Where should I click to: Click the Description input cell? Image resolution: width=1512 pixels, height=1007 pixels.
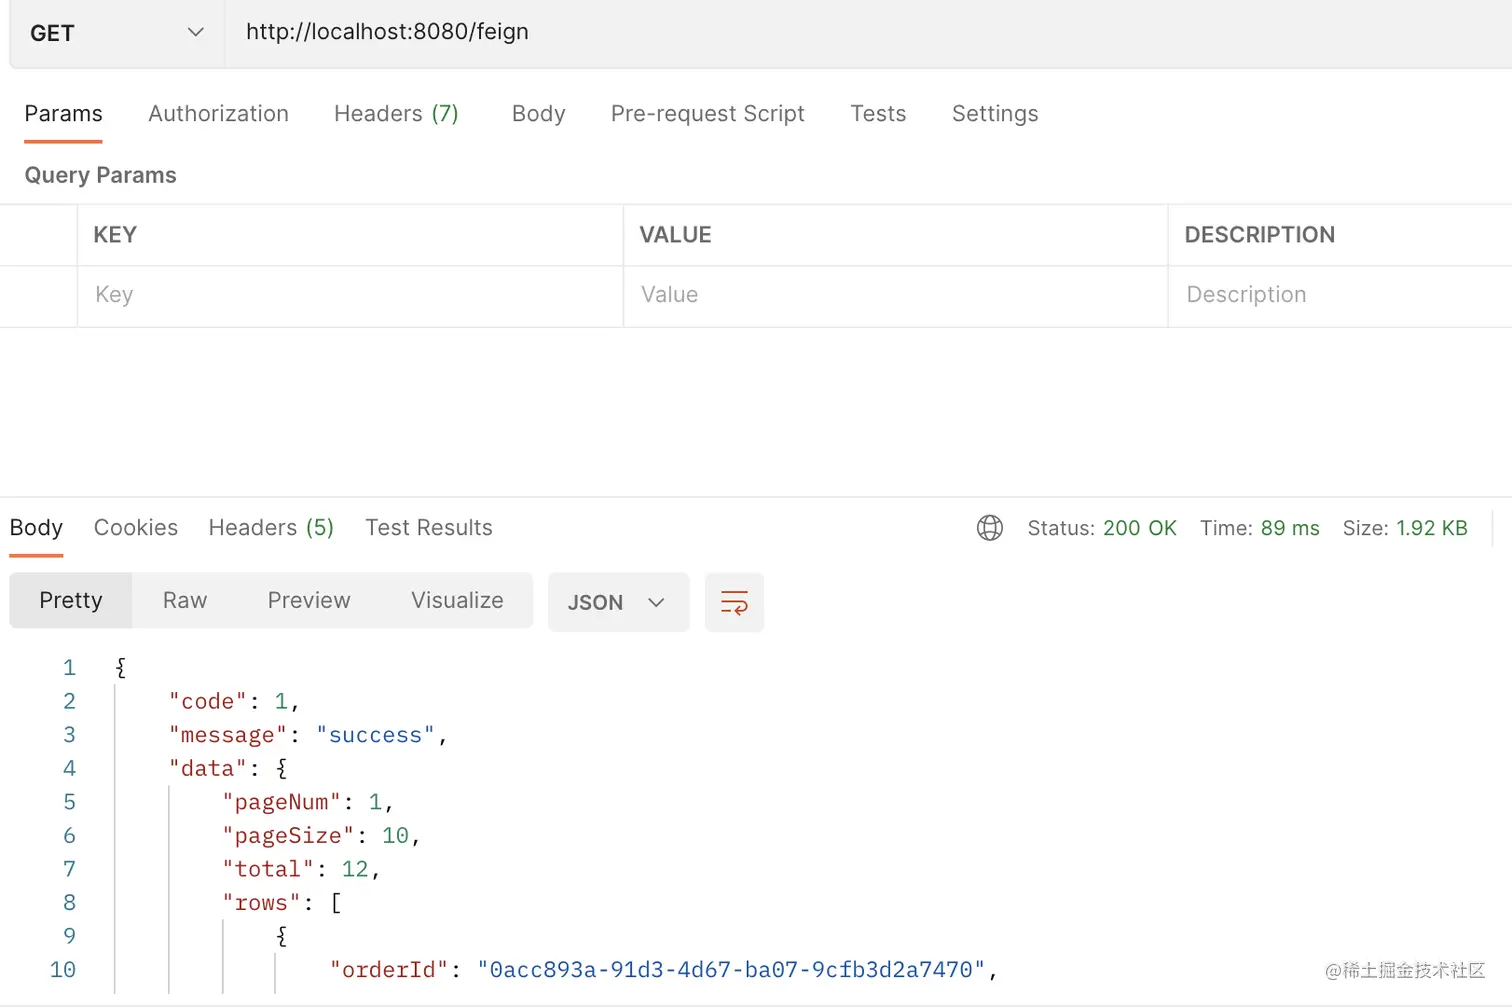(x=1340, y=296)
